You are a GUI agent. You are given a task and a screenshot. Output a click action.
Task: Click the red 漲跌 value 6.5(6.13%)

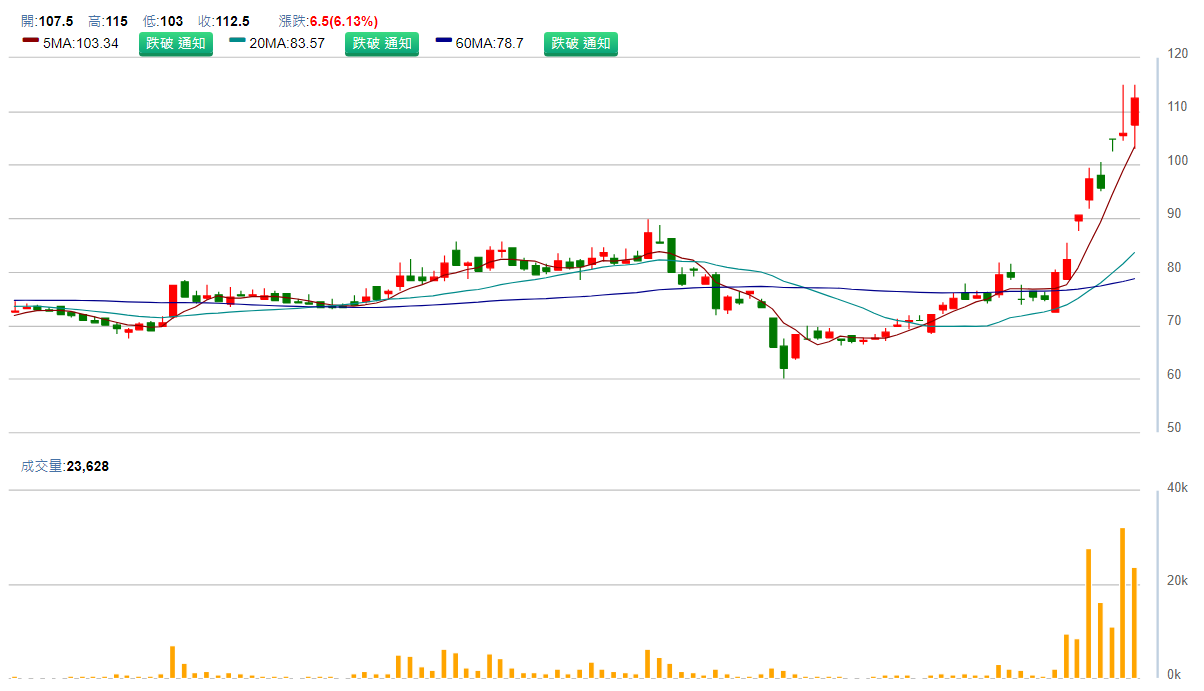pos(343,21)
